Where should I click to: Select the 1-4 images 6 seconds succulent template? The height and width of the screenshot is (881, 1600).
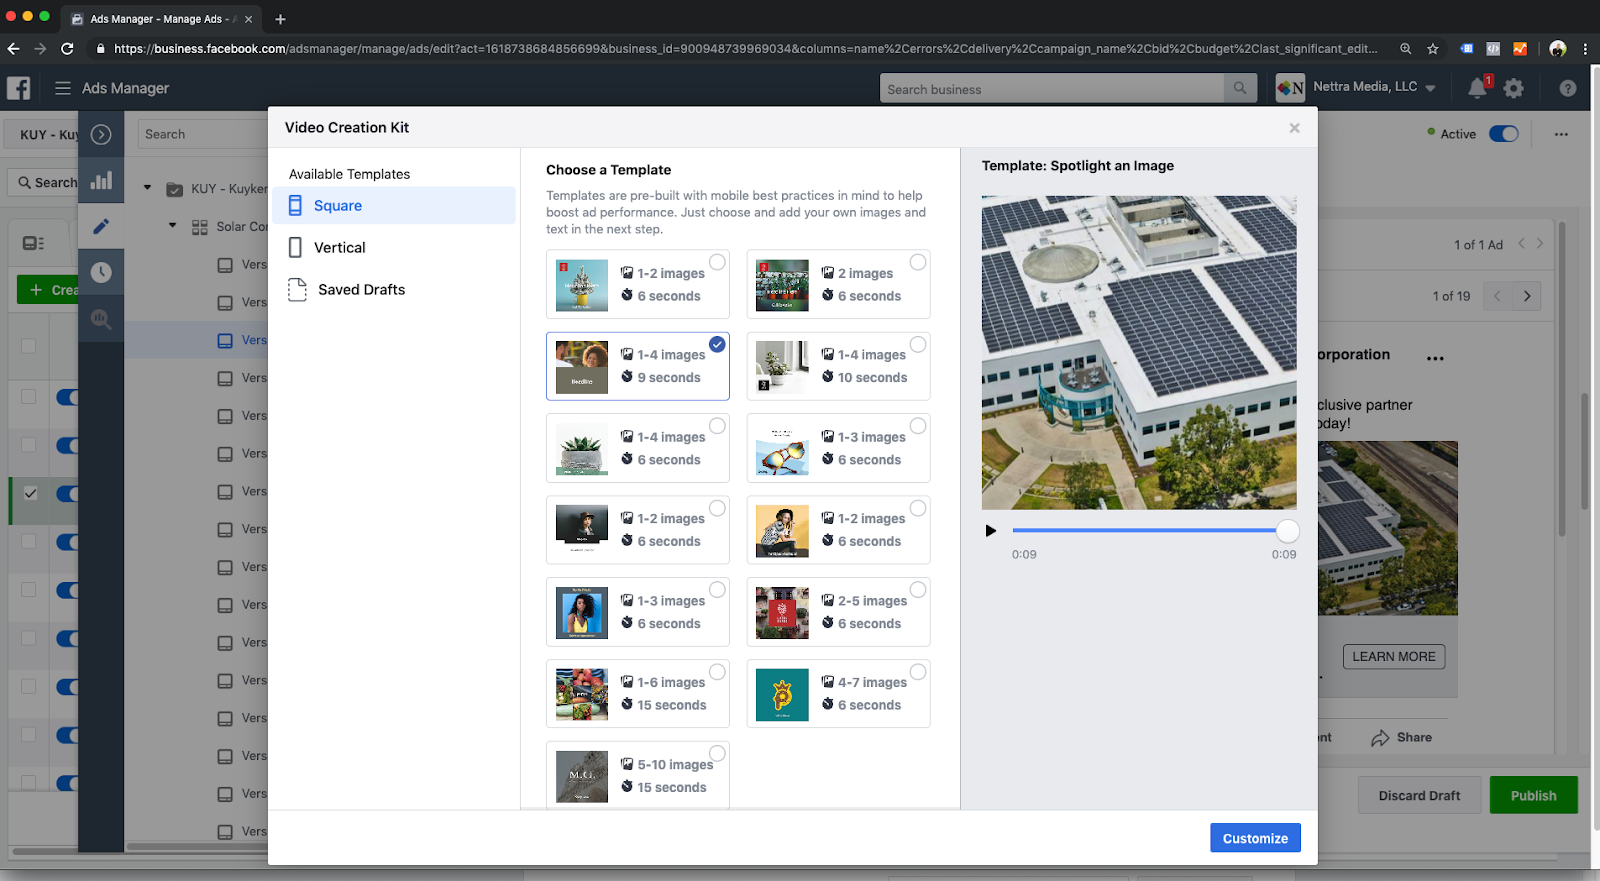tap(638, 448)
